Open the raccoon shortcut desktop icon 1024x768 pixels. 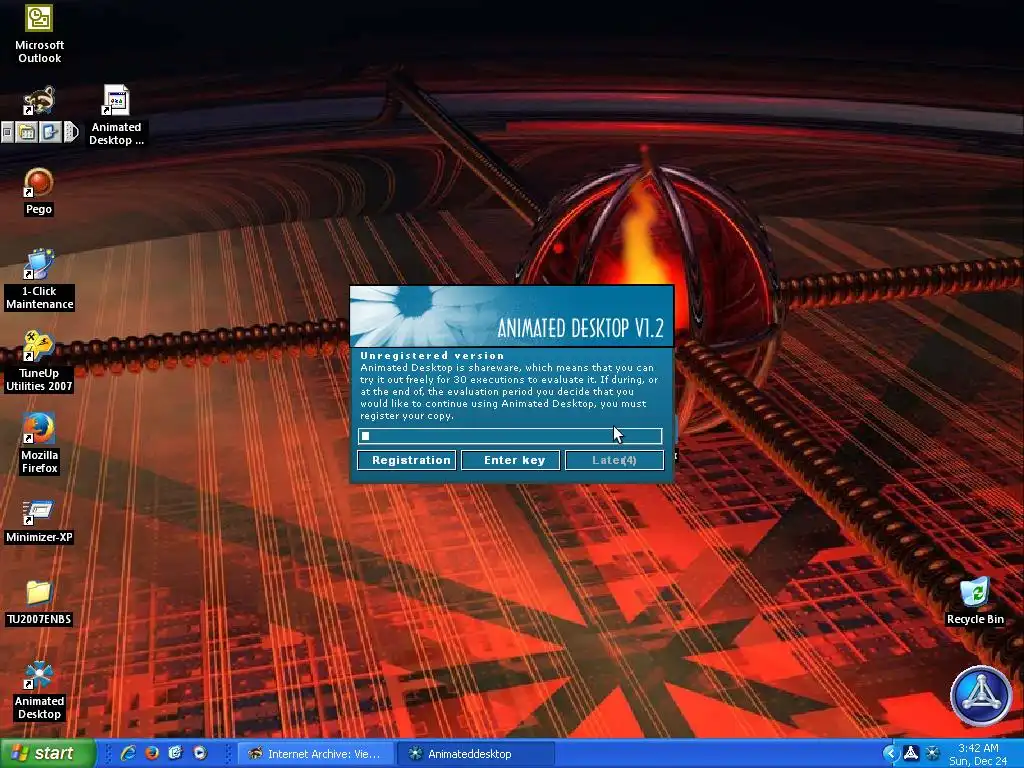(x=39, y=101)
